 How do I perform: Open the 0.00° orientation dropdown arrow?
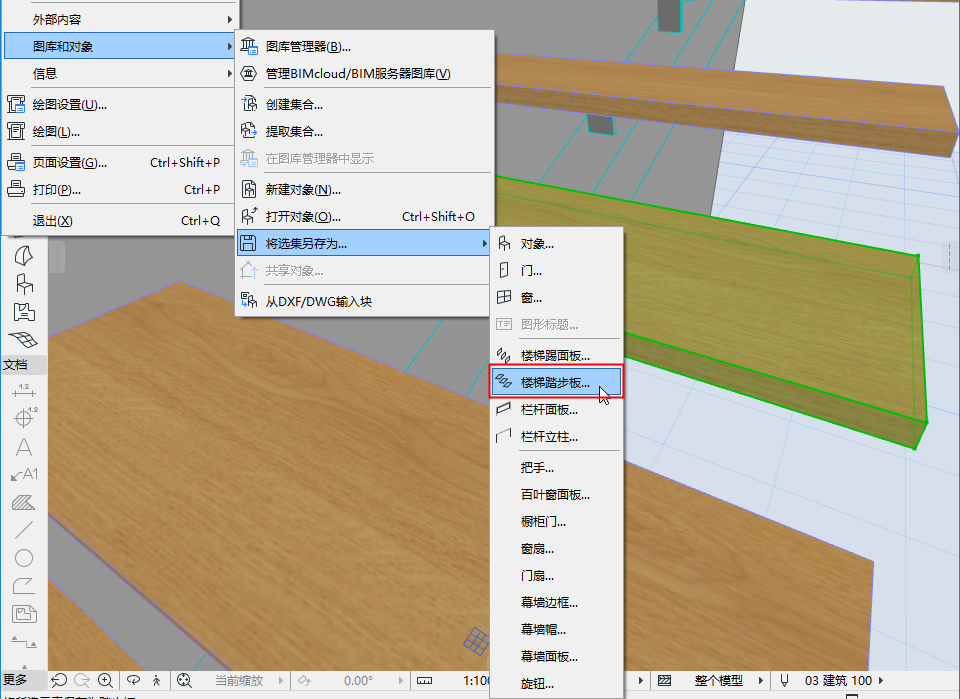coord(400,680)
